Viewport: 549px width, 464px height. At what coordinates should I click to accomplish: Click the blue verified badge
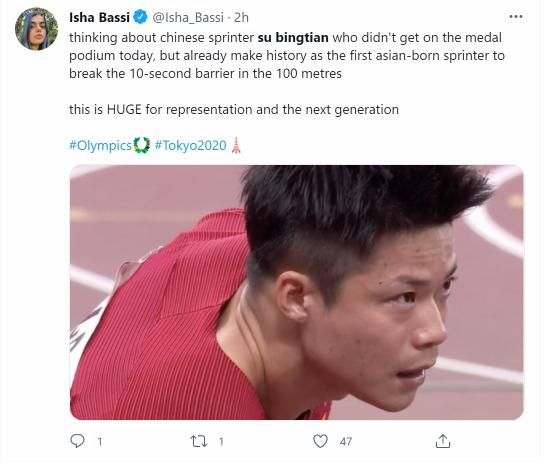[140, 17]
